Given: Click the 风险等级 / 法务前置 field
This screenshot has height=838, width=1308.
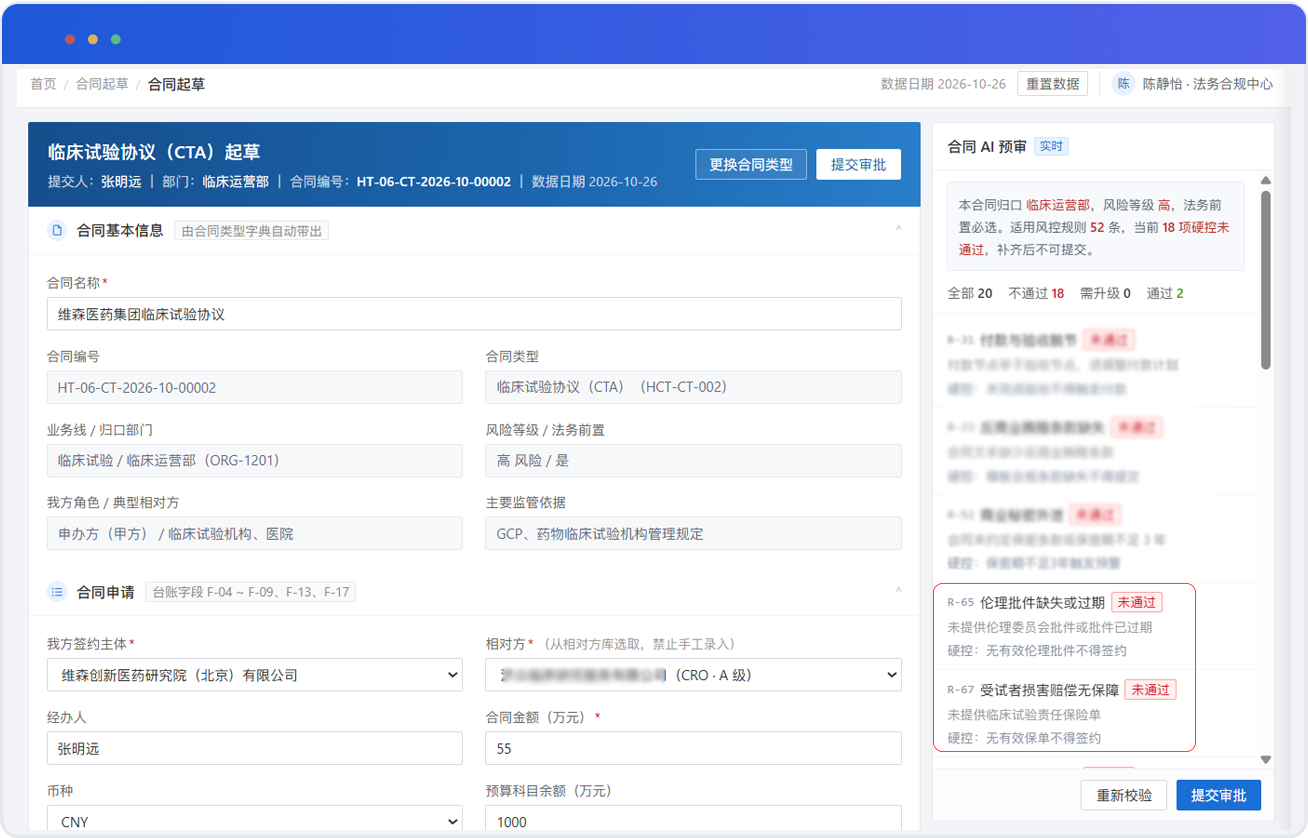Looking at the screenshot, I should [693, 460].
